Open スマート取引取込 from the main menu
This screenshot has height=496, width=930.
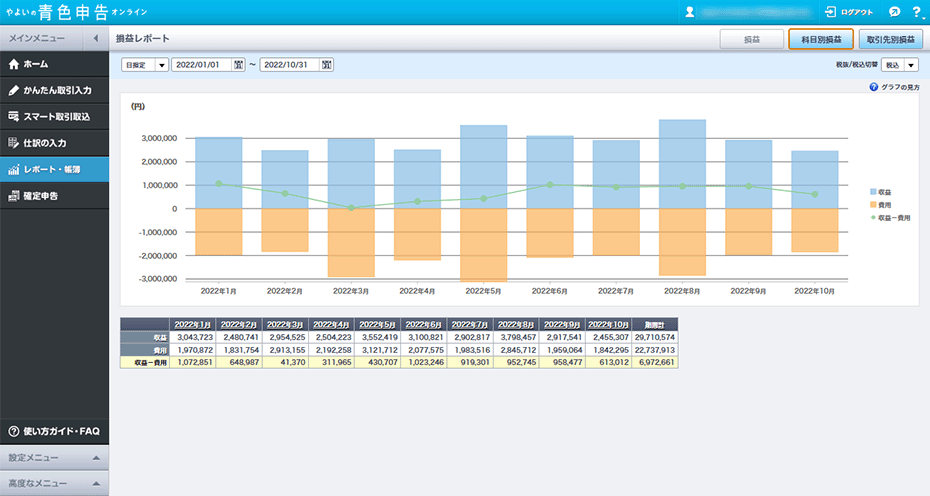(x=55, y=116)
